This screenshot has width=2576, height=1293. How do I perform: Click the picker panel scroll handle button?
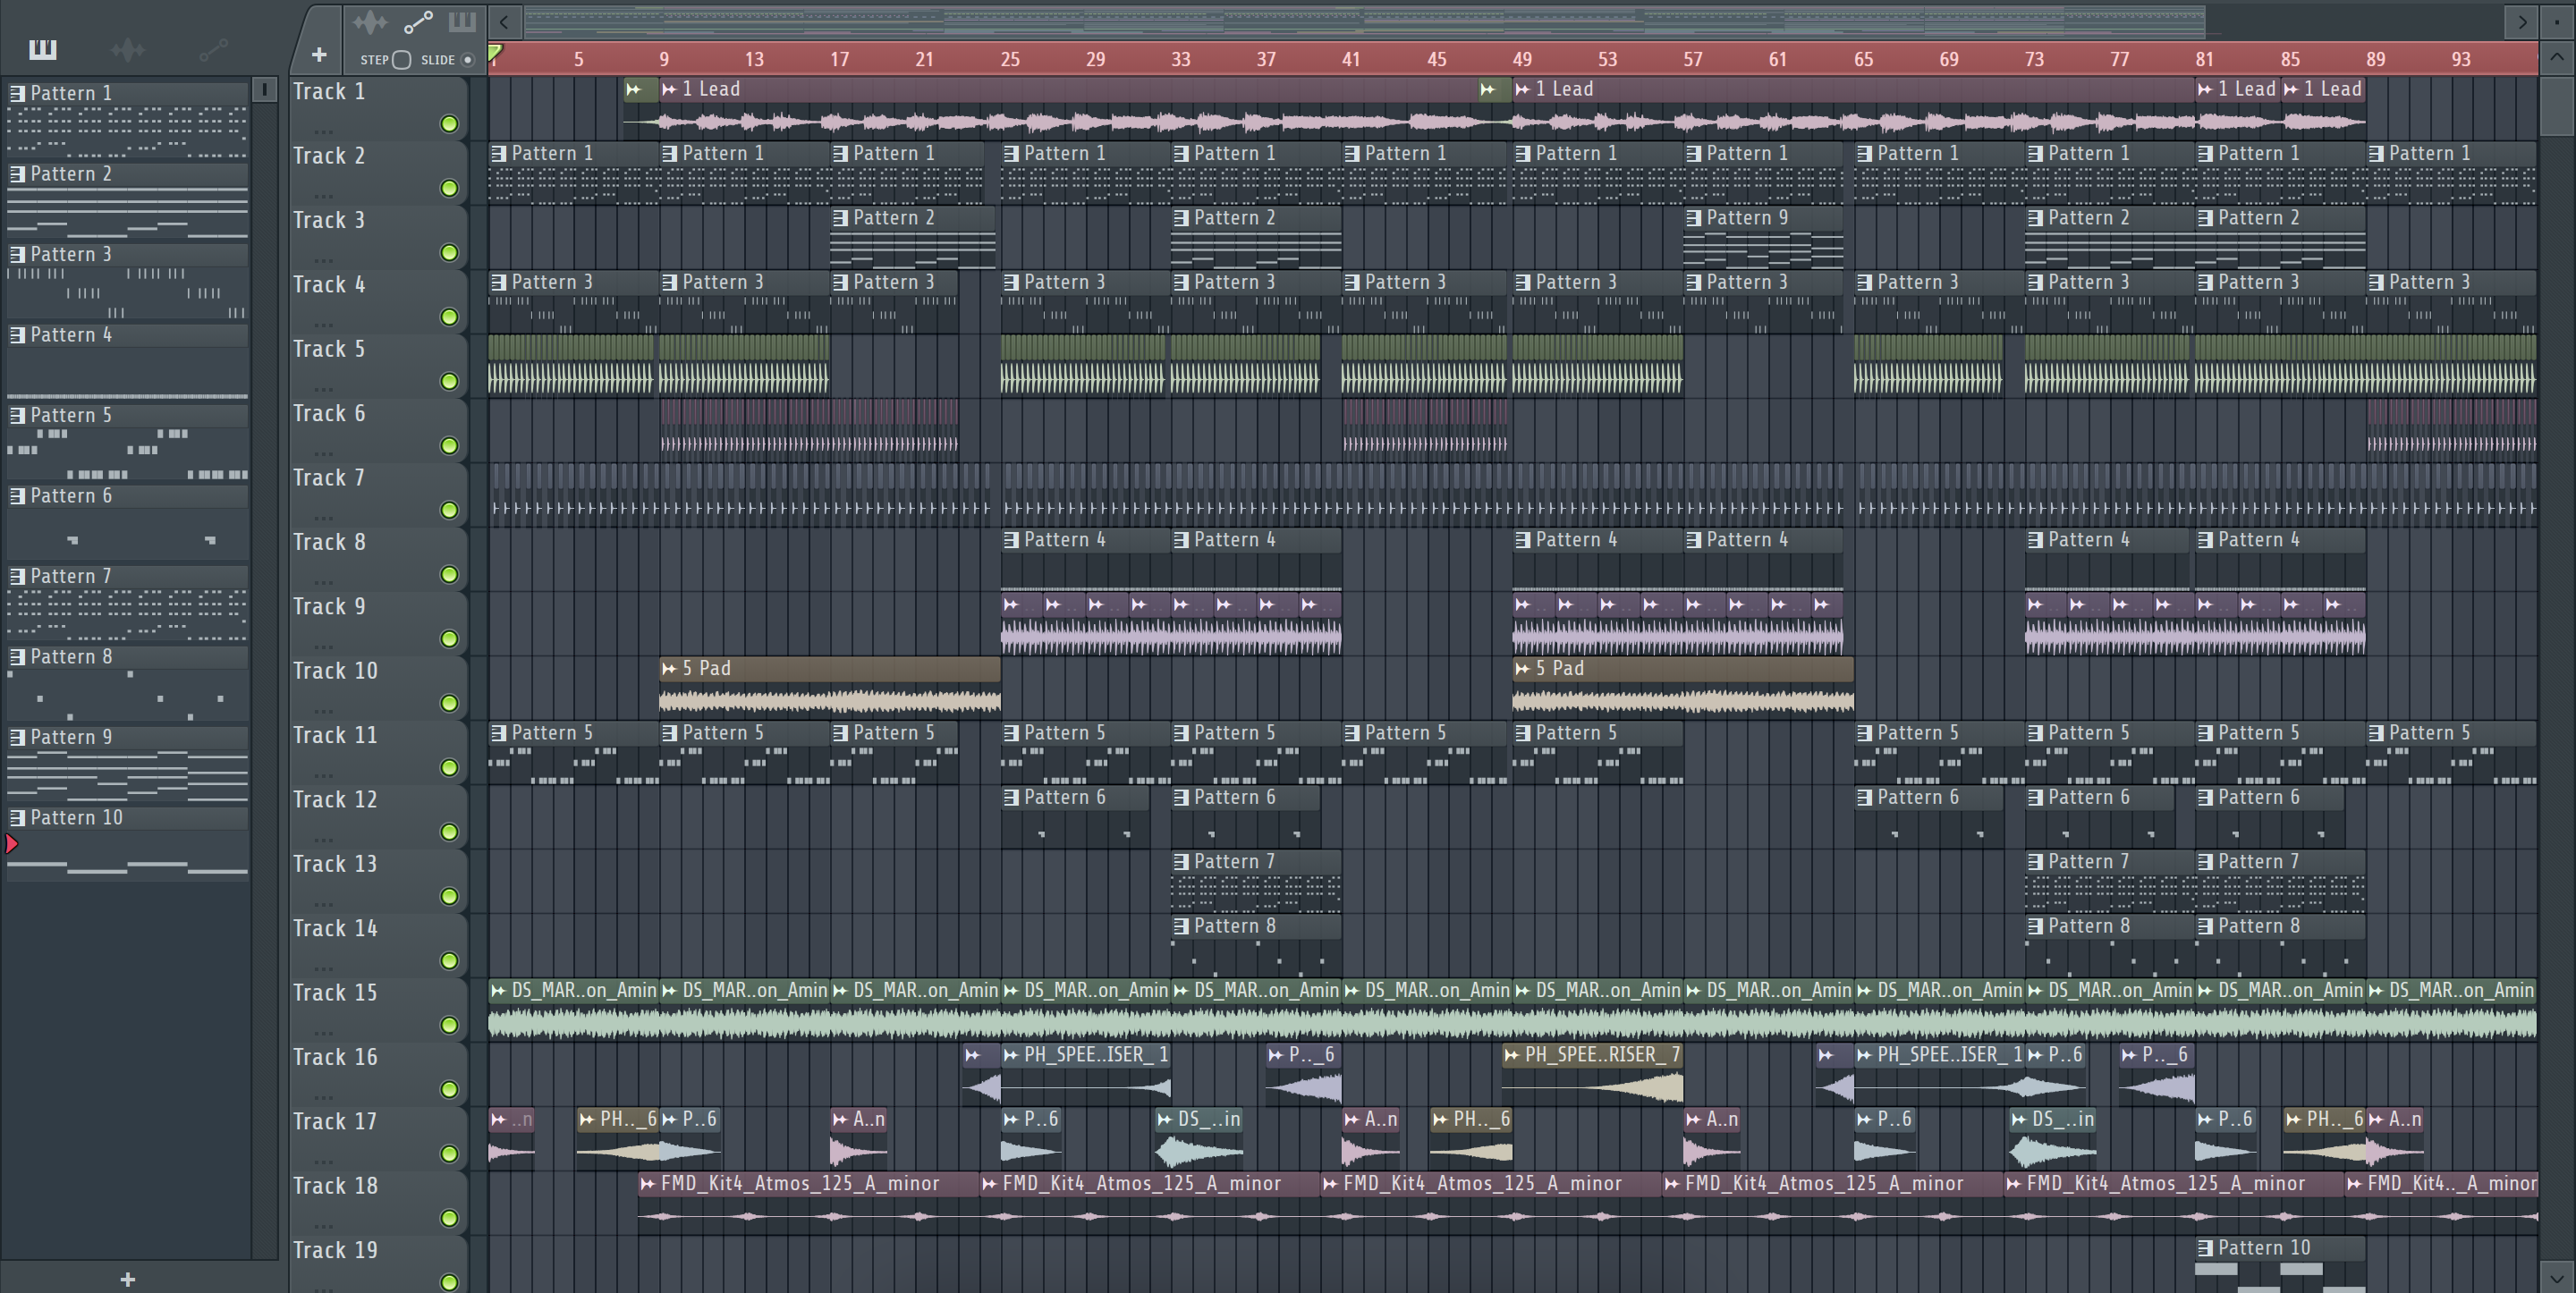pyautogui.click(x=264, y=90)
